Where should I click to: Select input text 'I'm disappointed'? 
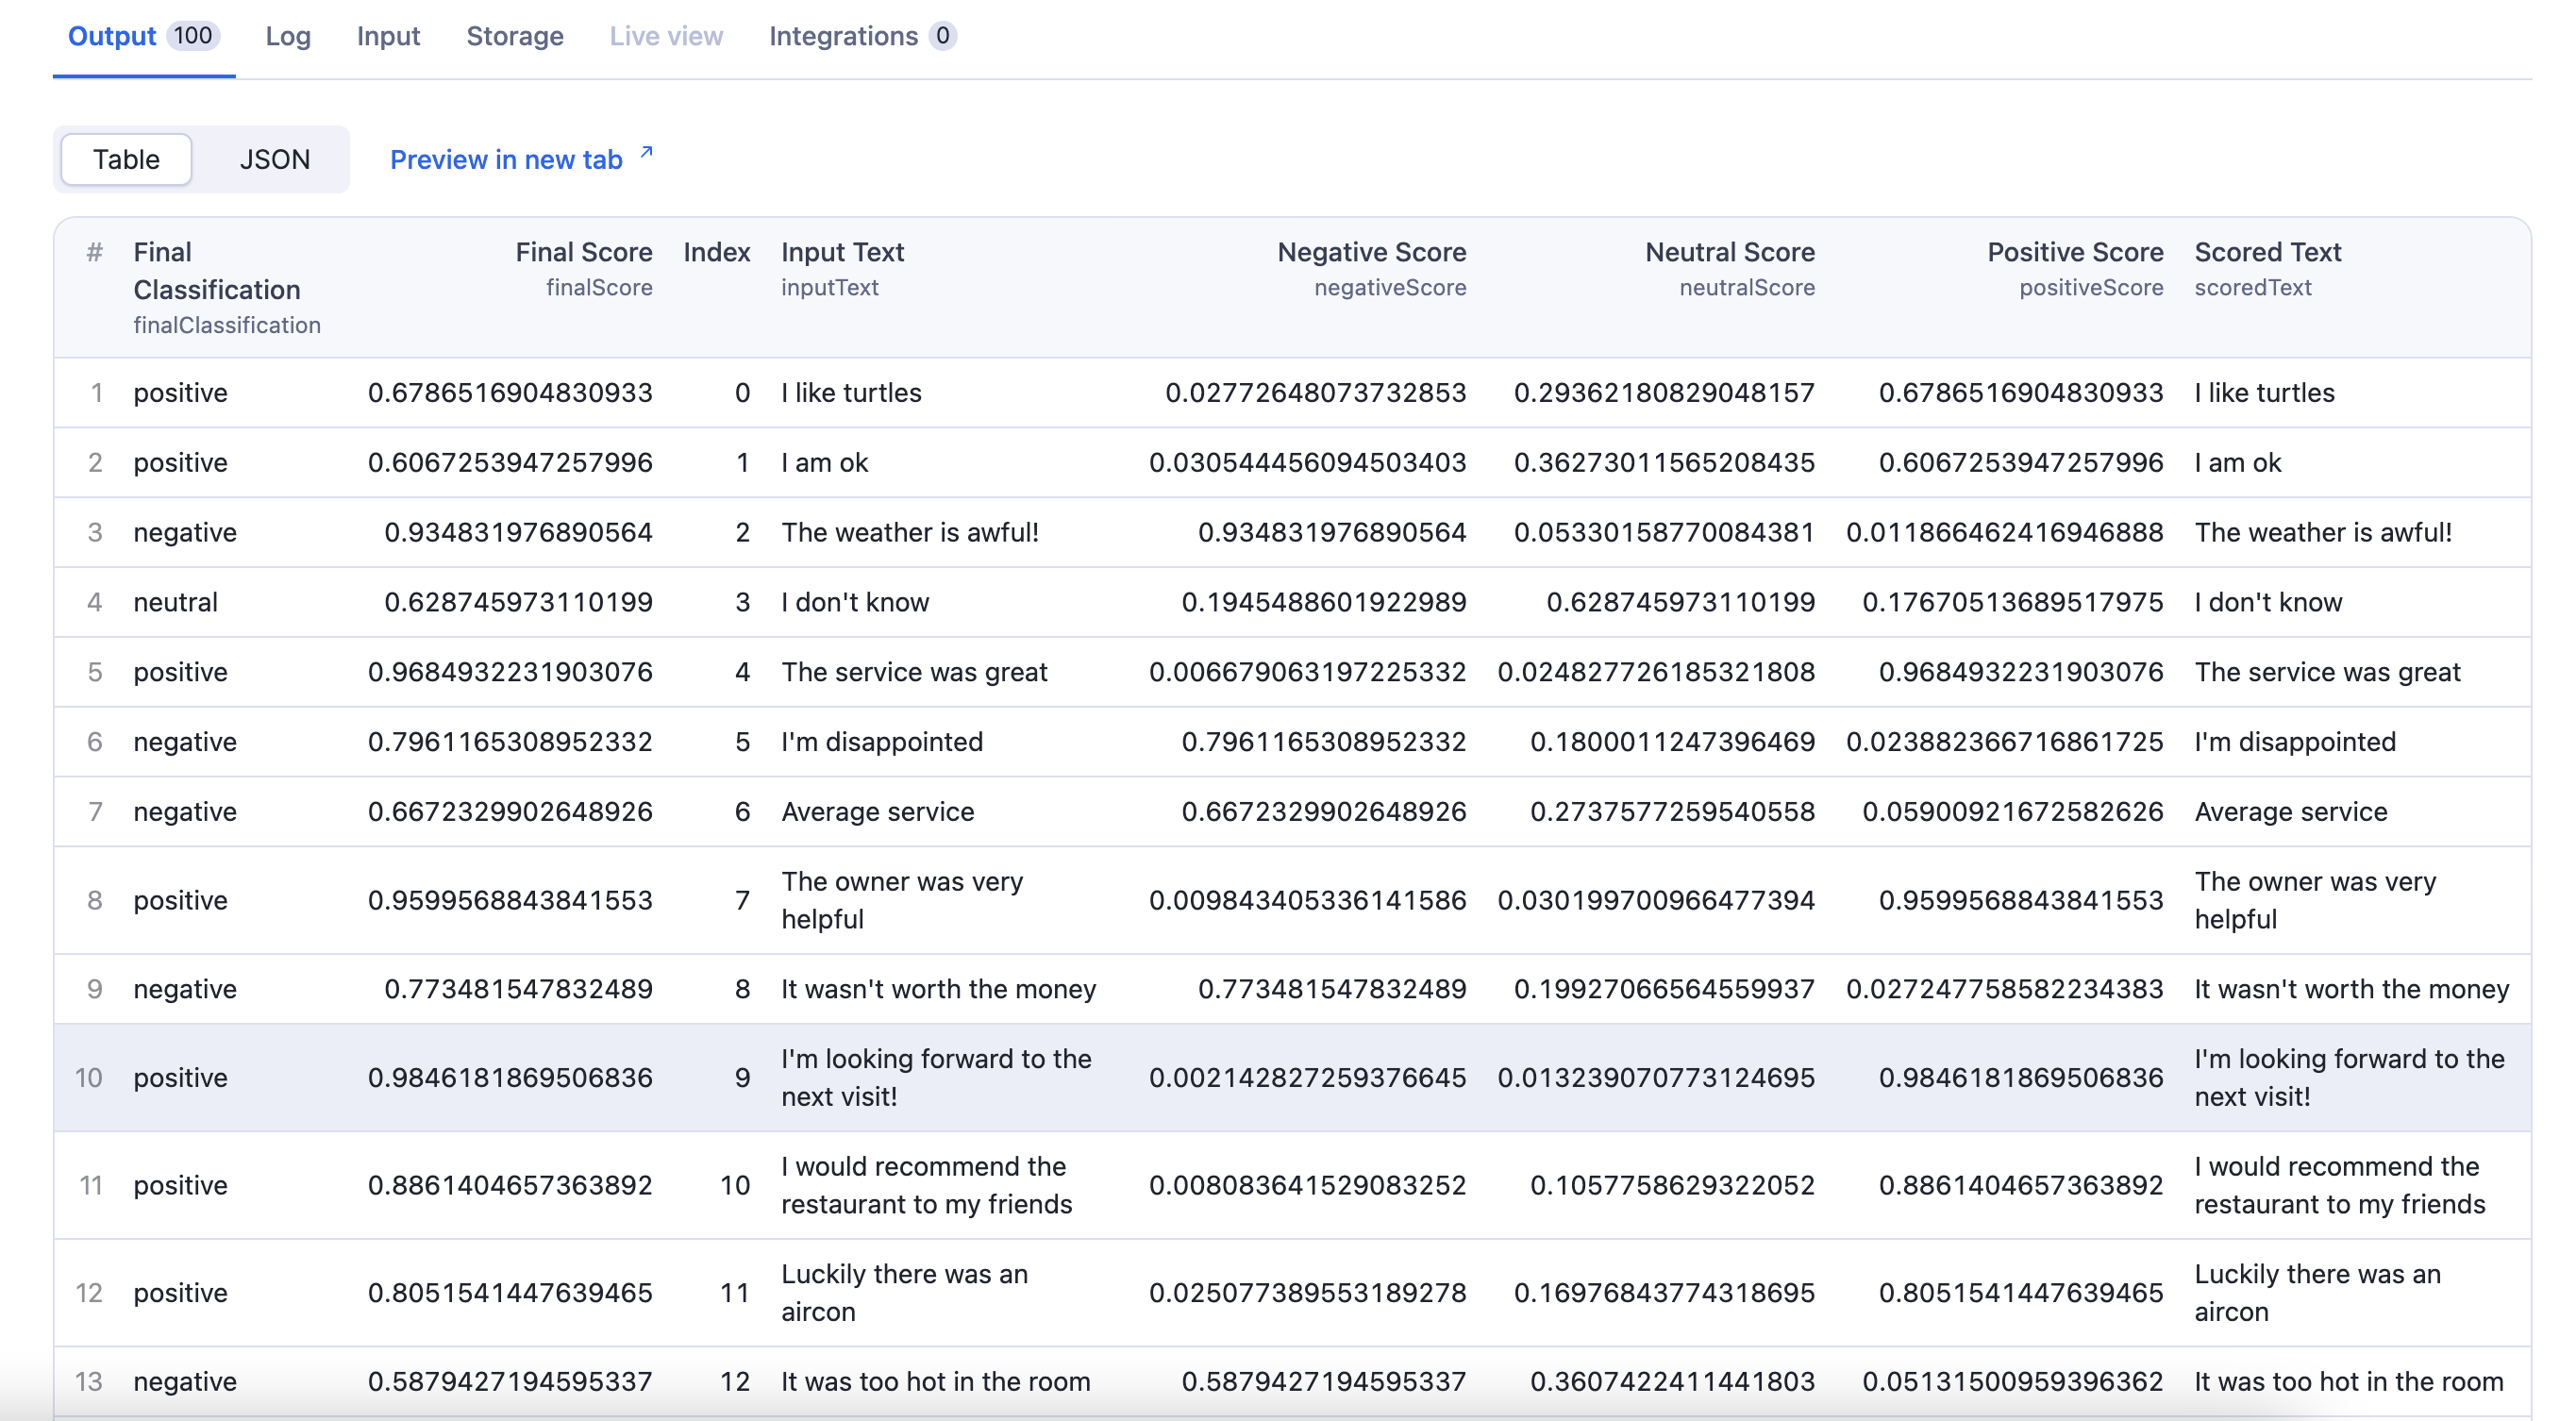coord(882,742)
